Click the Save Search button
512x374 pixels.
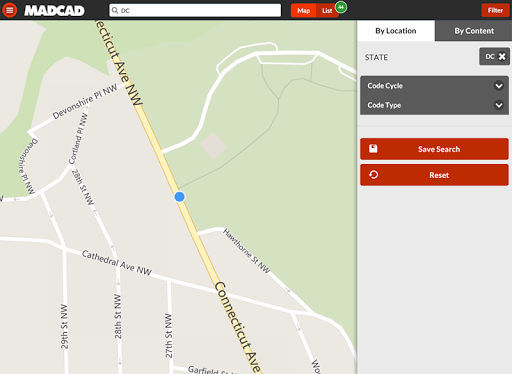434,149
